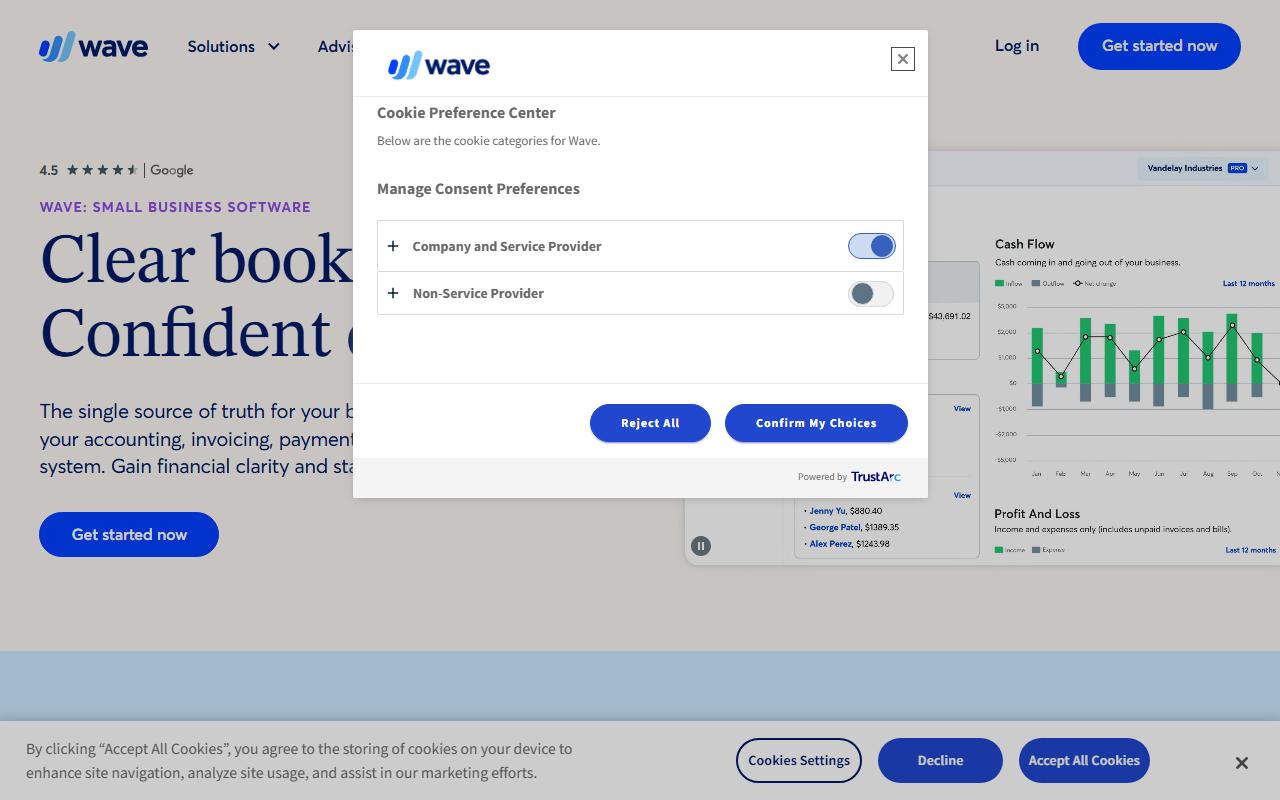Toggle Non-Service Provider cookies switch

pos(871,293)
